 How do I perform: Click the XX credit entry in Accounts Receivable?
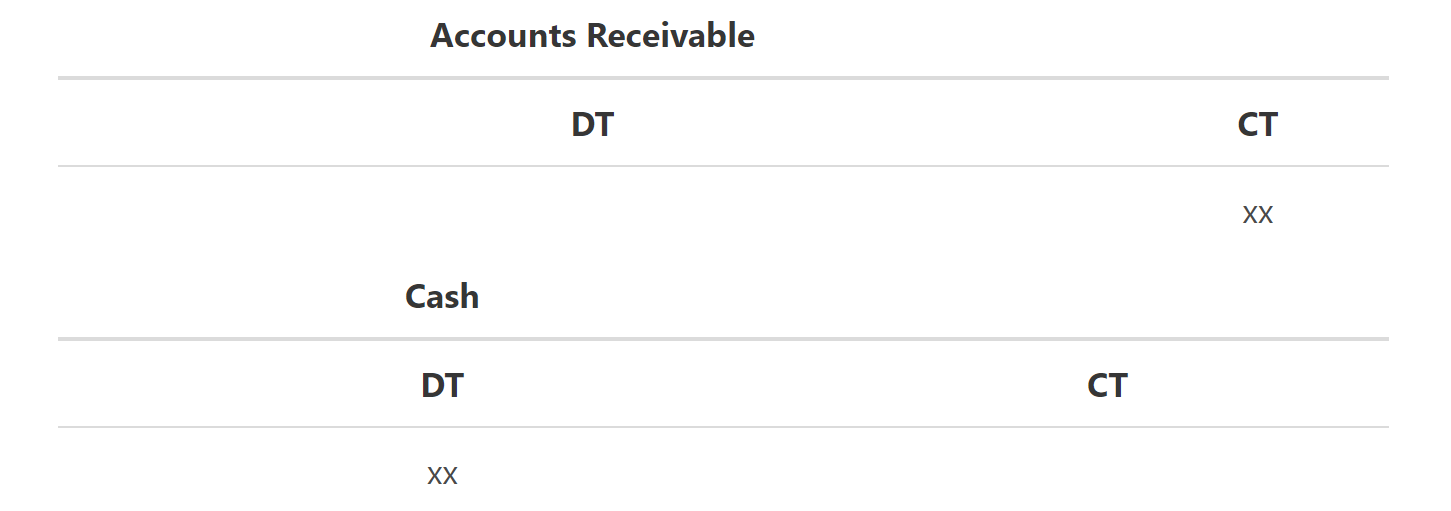[x=1257, y=214]
